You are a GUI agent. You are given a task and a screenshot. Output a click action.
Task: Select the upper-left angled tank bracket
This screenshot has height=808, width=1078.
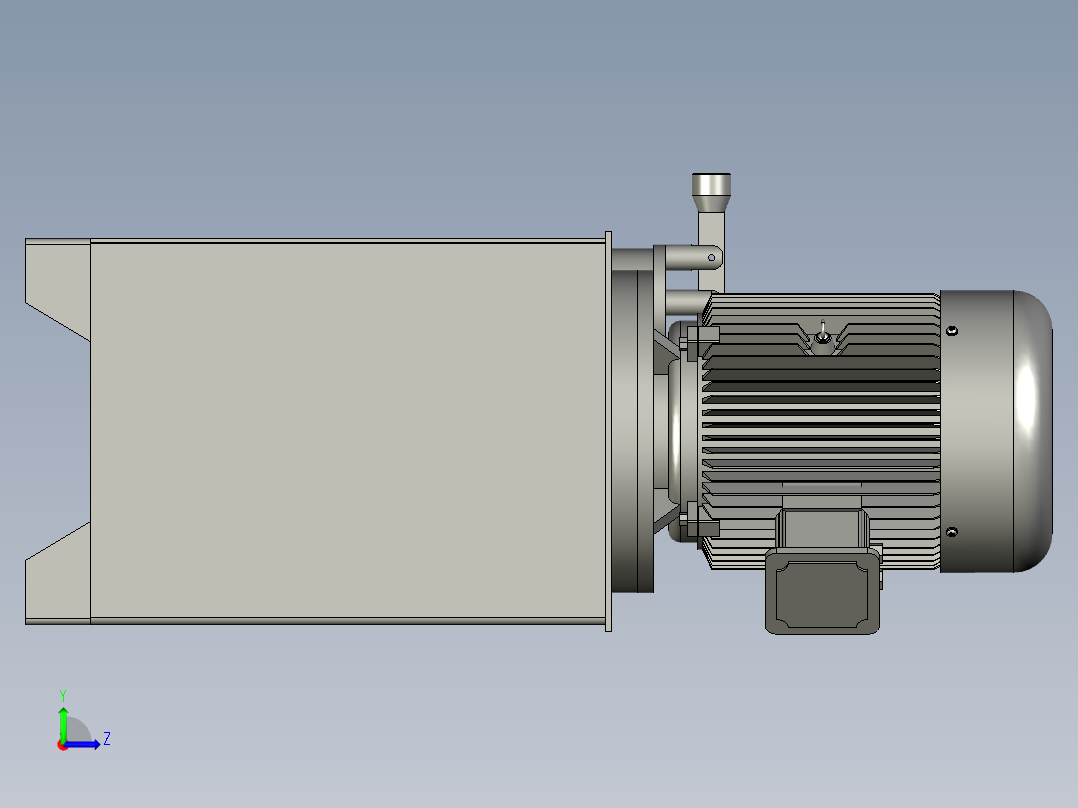tap(58, 290)
